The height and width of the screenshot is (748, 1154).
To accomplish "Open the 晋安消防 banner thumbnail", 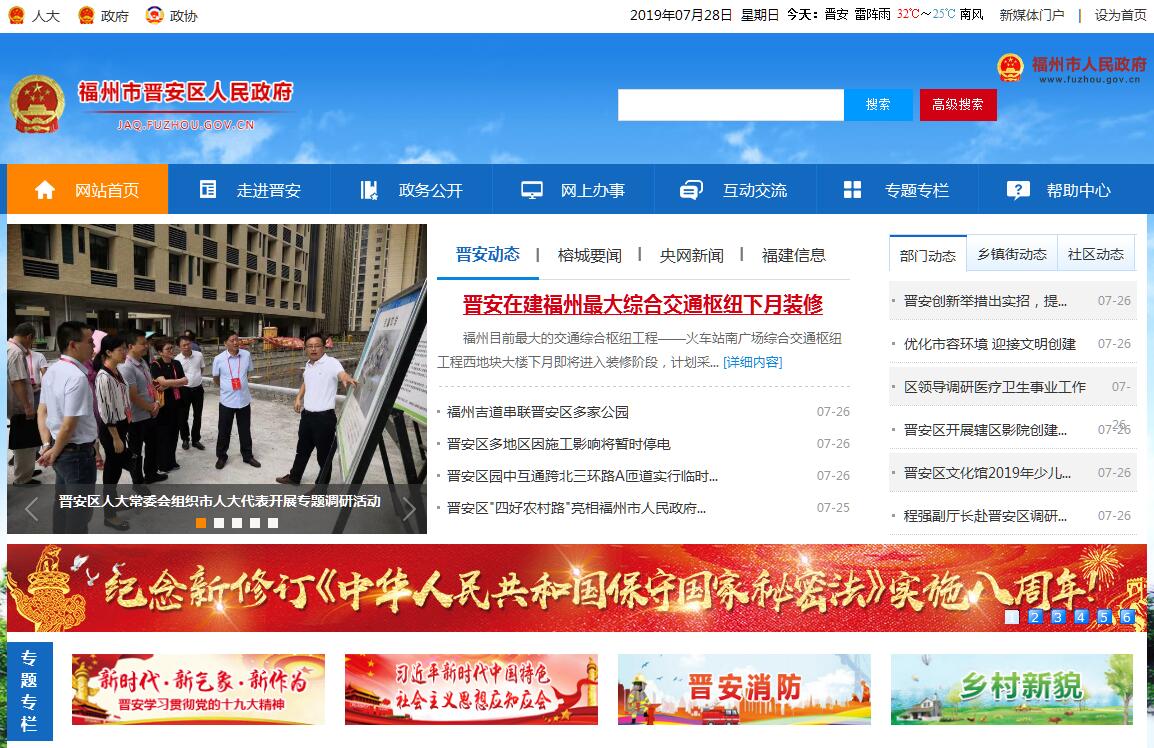I will (x=744, y=689).
